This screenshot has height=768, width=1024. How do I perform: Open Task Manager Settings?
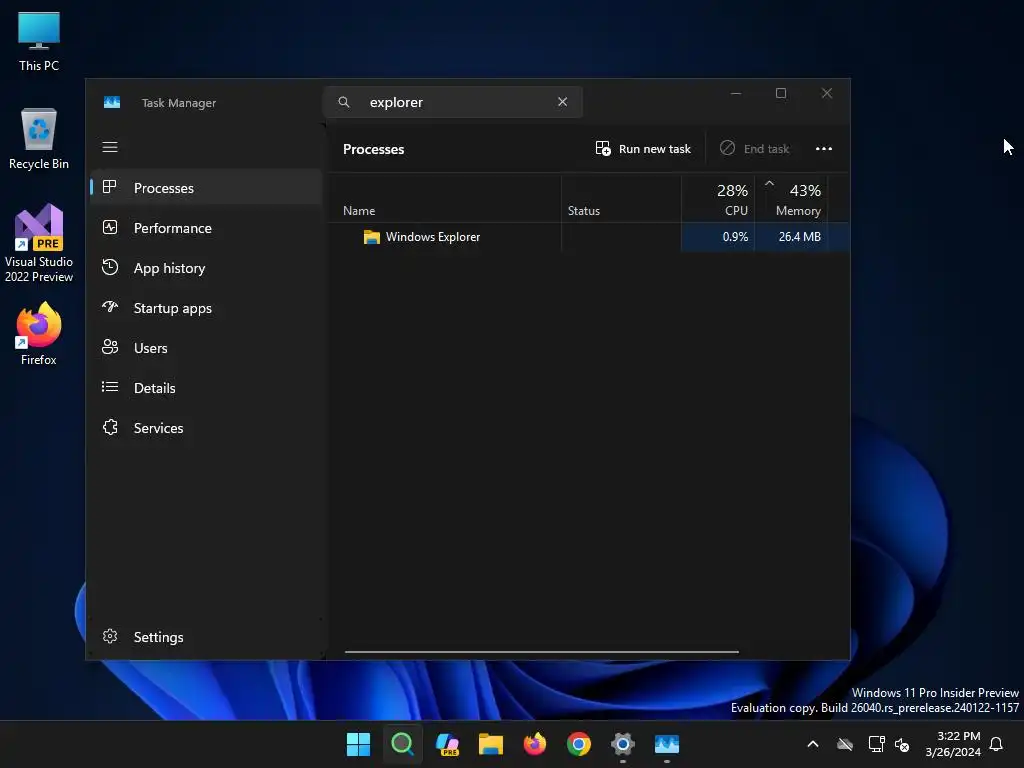pyautogui.click(x=206, y=637)
